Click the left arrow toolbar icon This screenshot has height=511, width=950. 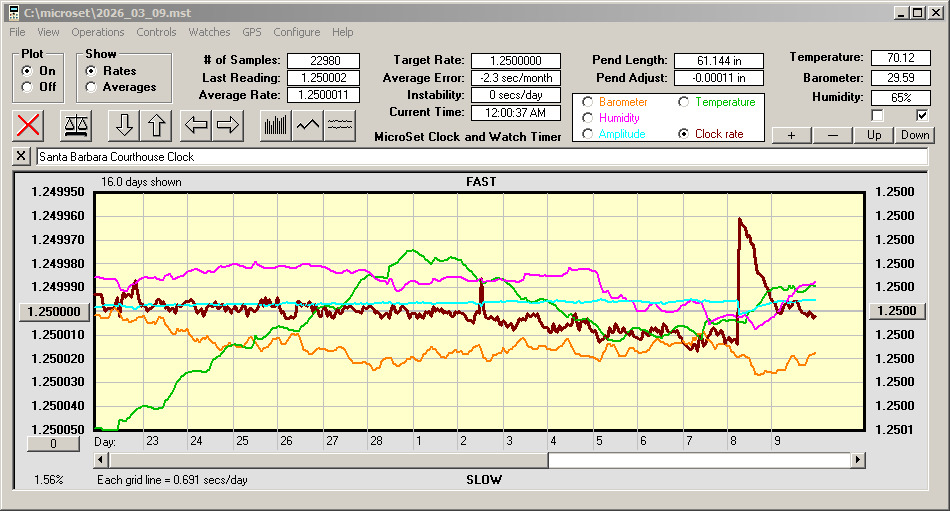tap(196, 125)
